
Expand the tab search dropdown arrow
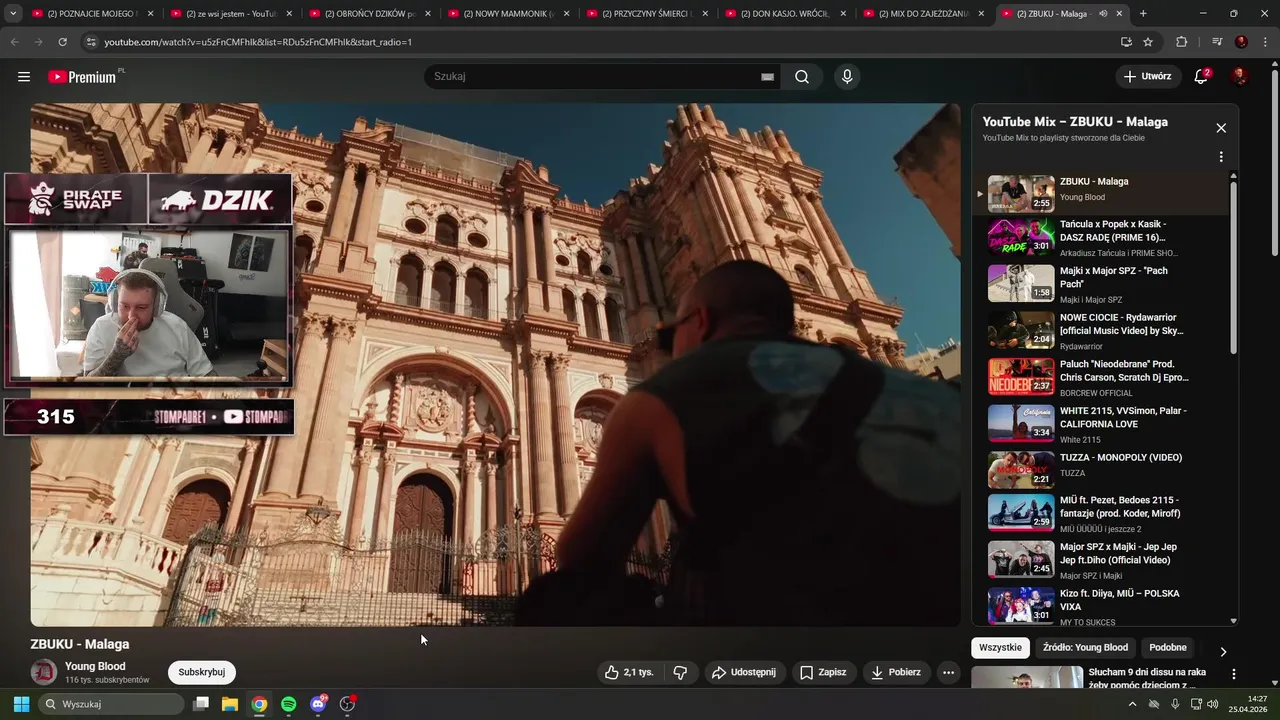pyautogui.click(x=13, y=14)
